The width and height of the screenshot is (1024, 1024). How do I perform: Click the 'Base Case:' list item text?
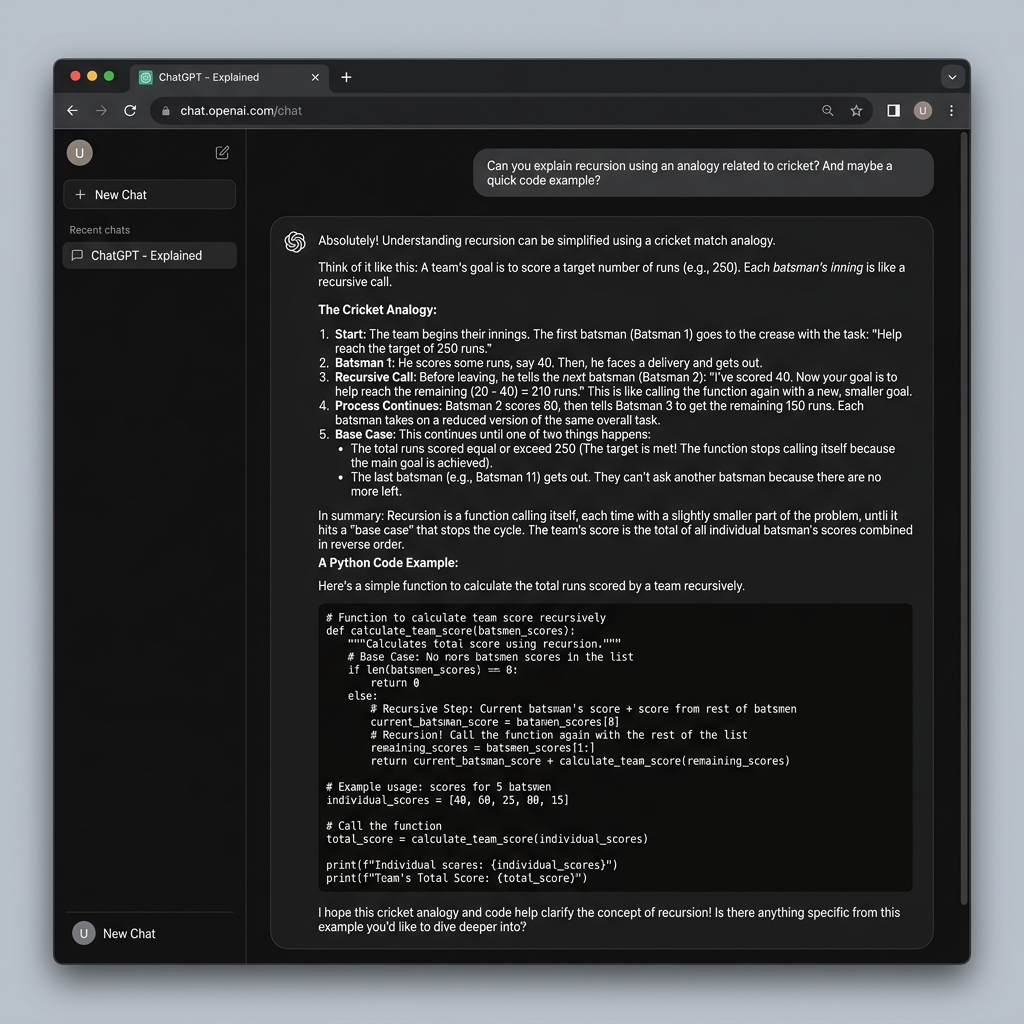tap(493, 434)
